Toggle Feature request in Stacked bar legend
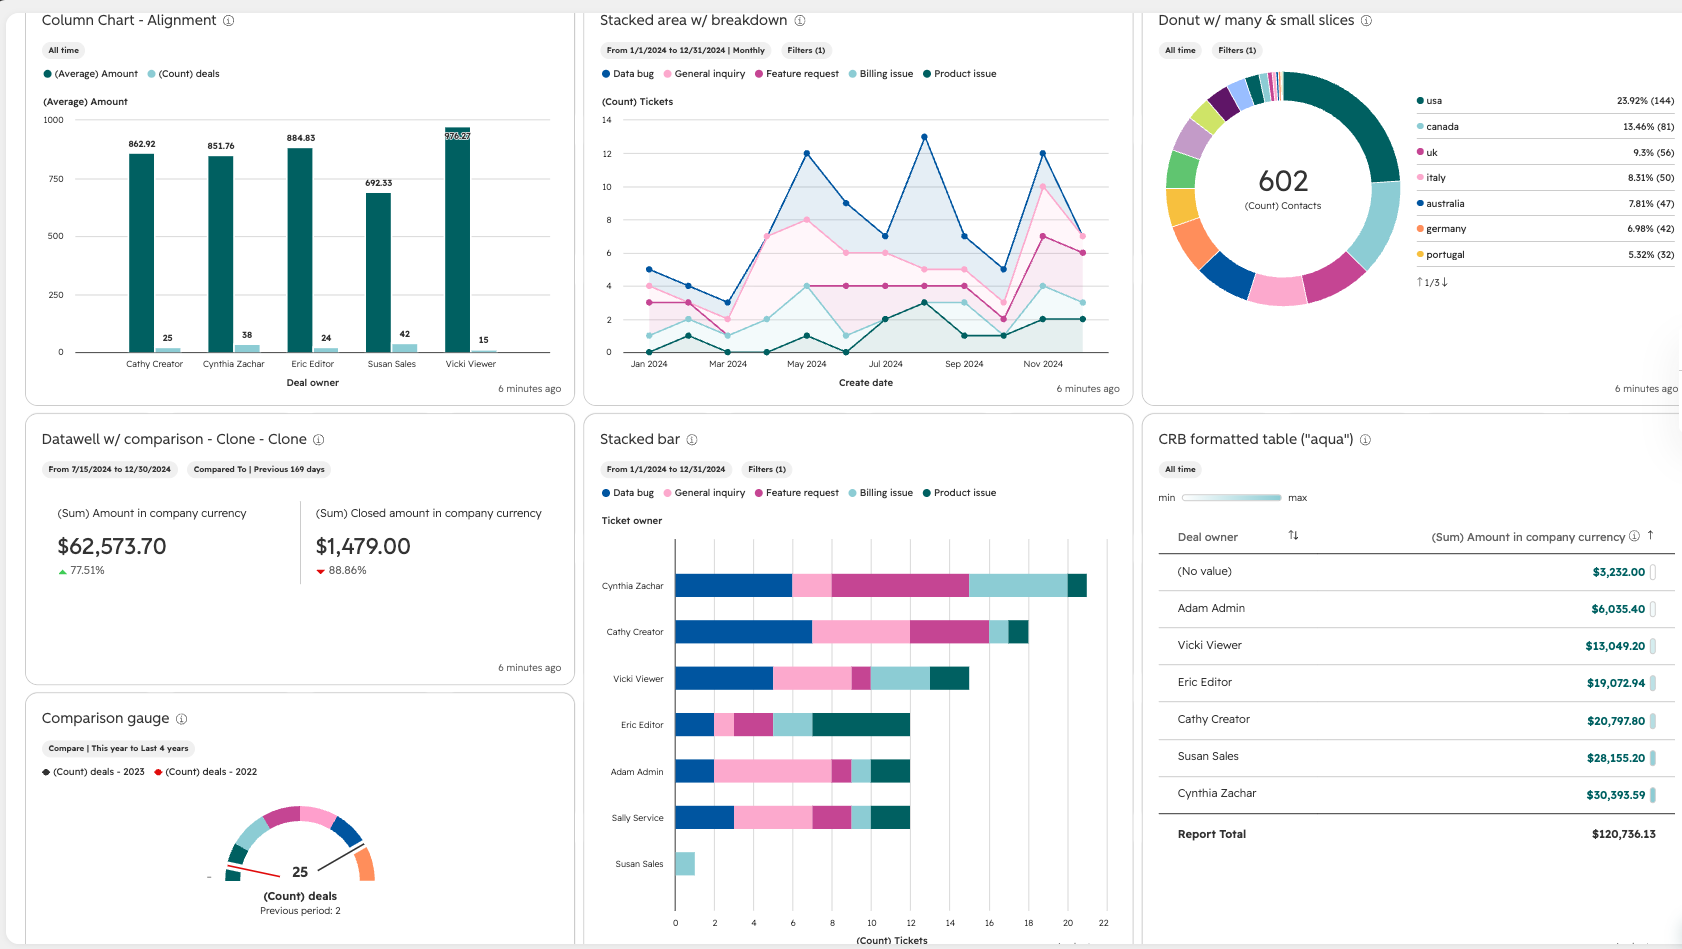The width and height of the screenshot is (1682, 949). click(797, 493)
